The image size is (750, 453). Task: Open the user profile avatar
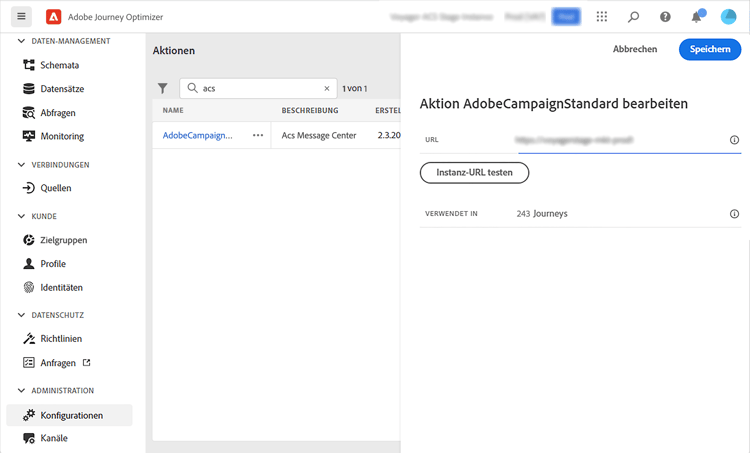coord(728,17)
